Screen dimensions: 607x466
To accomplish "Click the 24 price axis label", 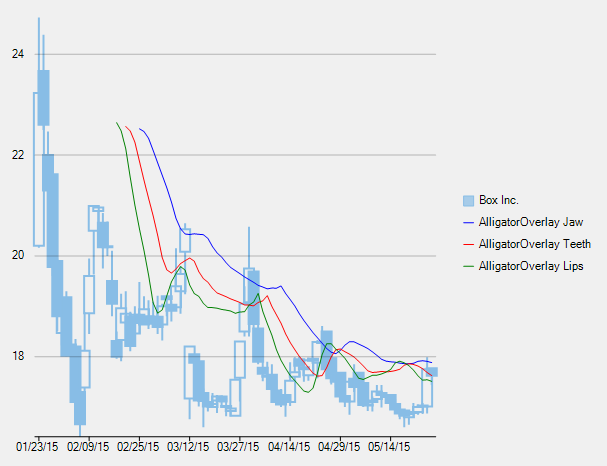I will (x=18, y=54).
